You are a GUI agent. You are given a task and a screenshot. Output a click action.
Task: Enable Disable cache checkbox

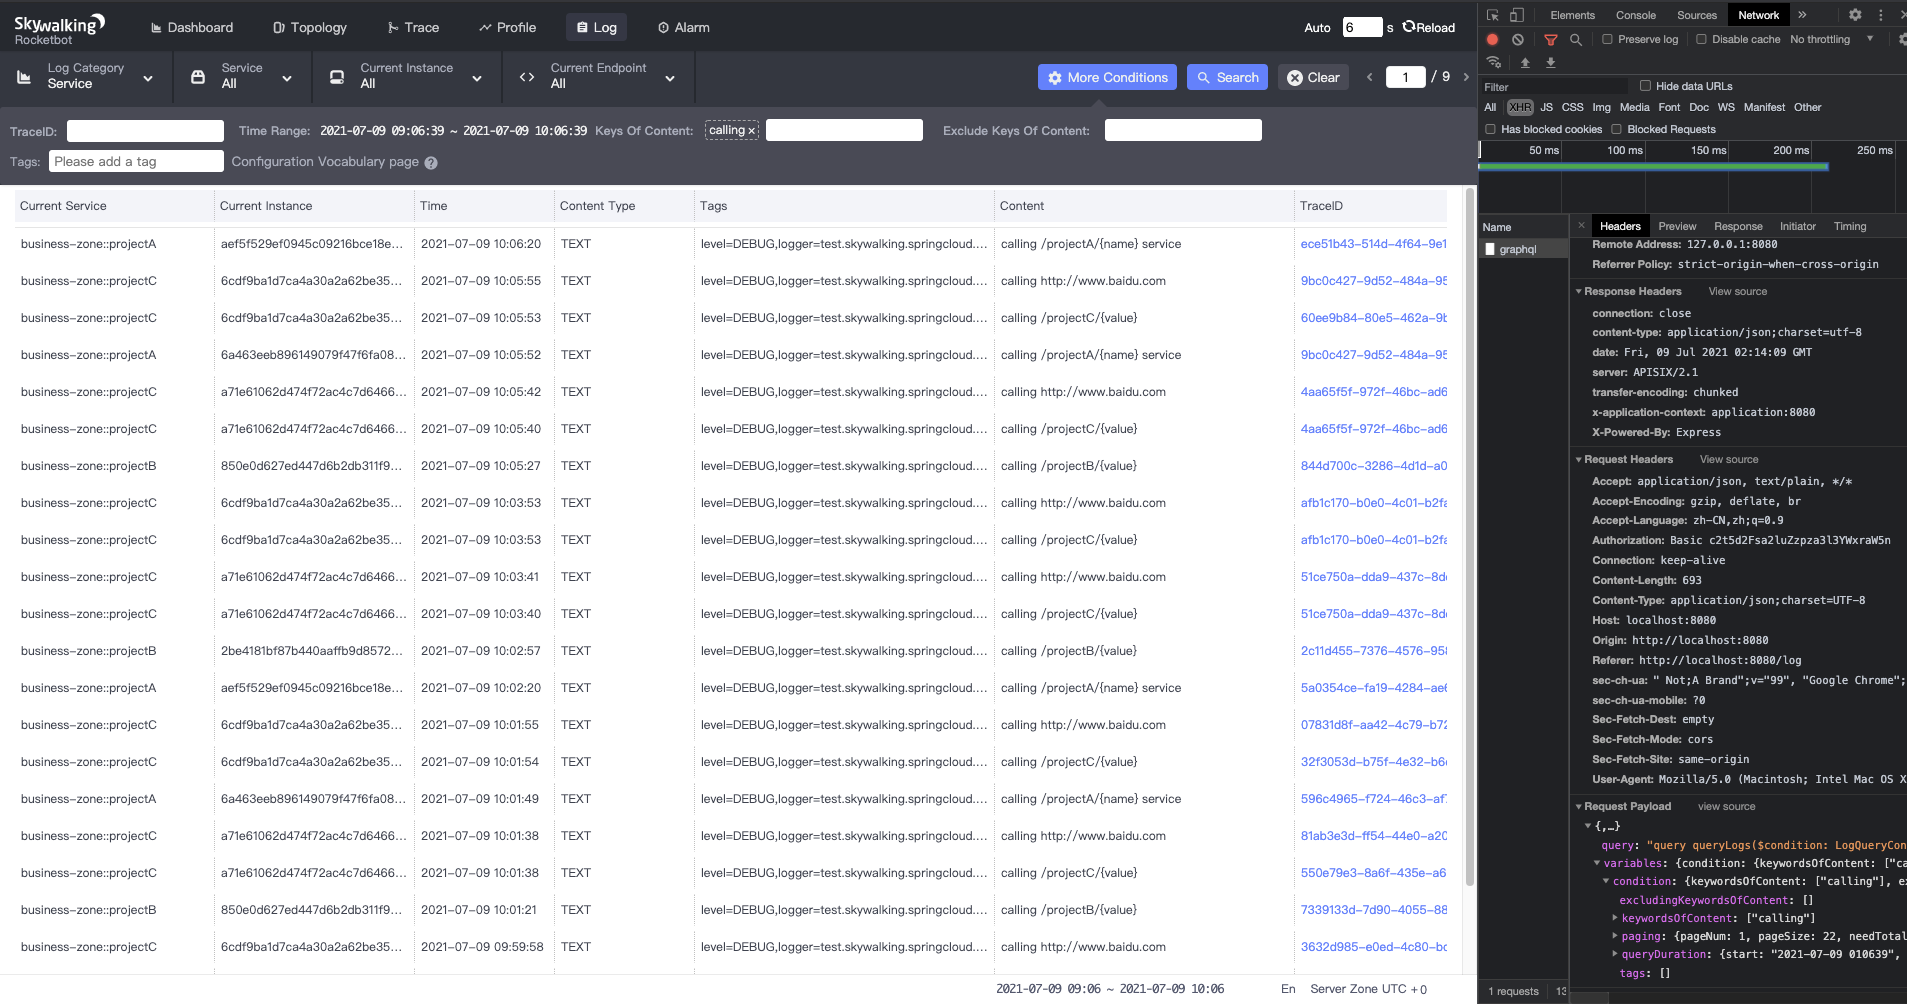(x=1701, y=40)
